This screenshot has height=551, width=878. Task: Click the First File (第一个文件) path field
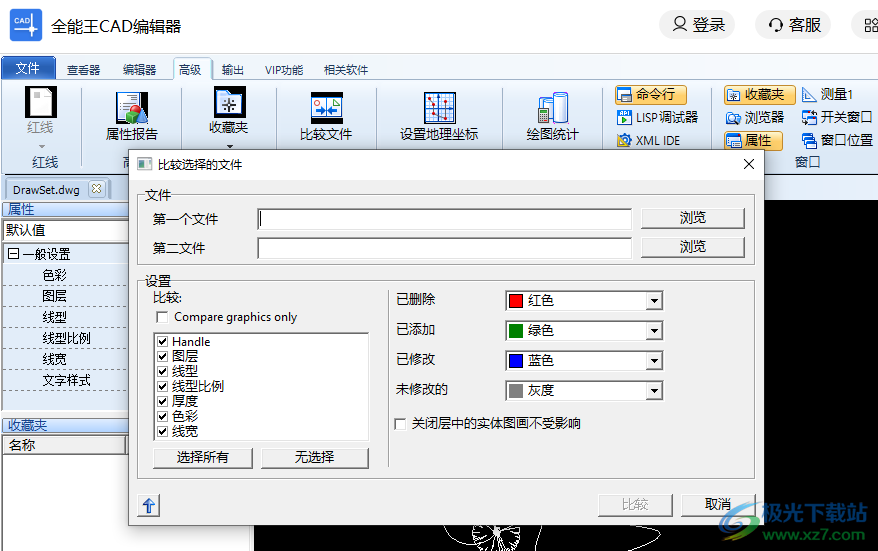point(445,219)
